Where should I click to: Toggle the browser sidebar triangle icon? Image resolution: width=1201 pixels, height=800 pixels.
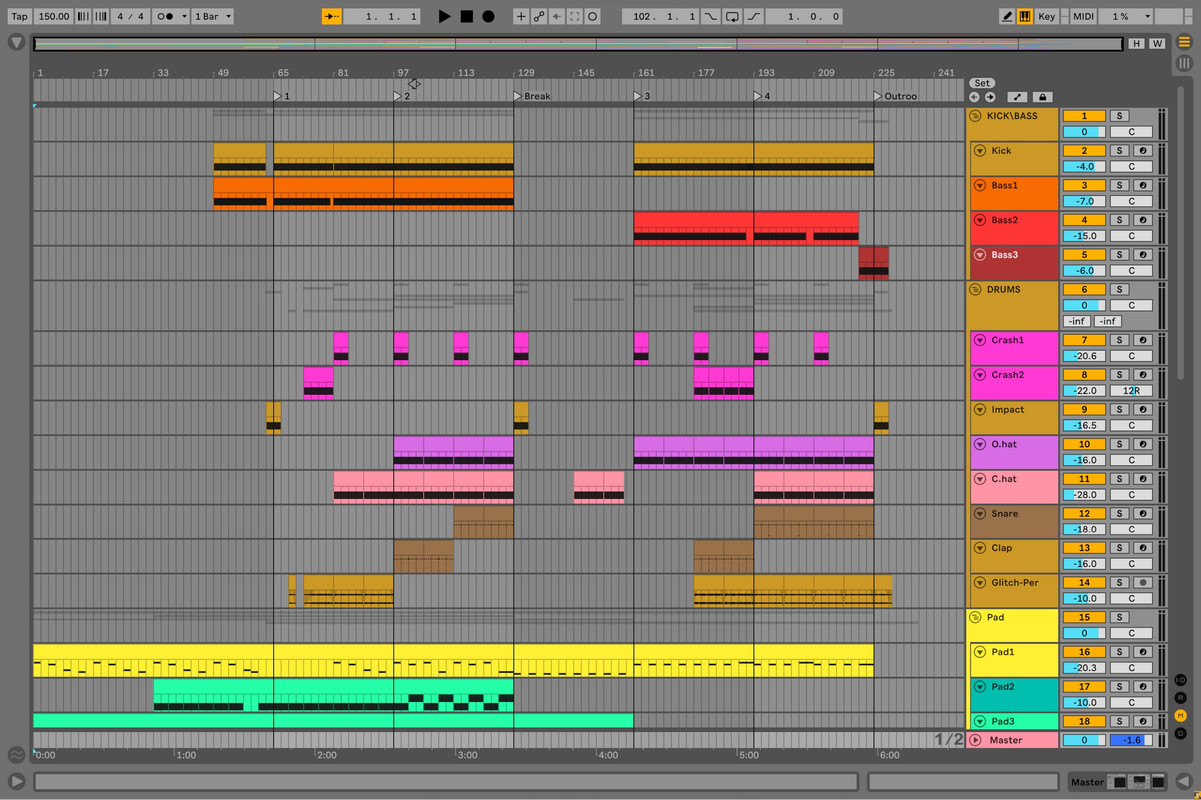[x=16, y=43]
